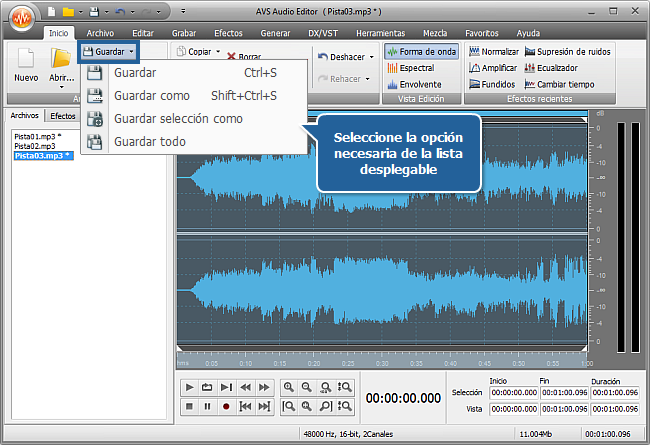
Task: Click the Zoom In magnifier icon
Action: [x=289, y=387]
